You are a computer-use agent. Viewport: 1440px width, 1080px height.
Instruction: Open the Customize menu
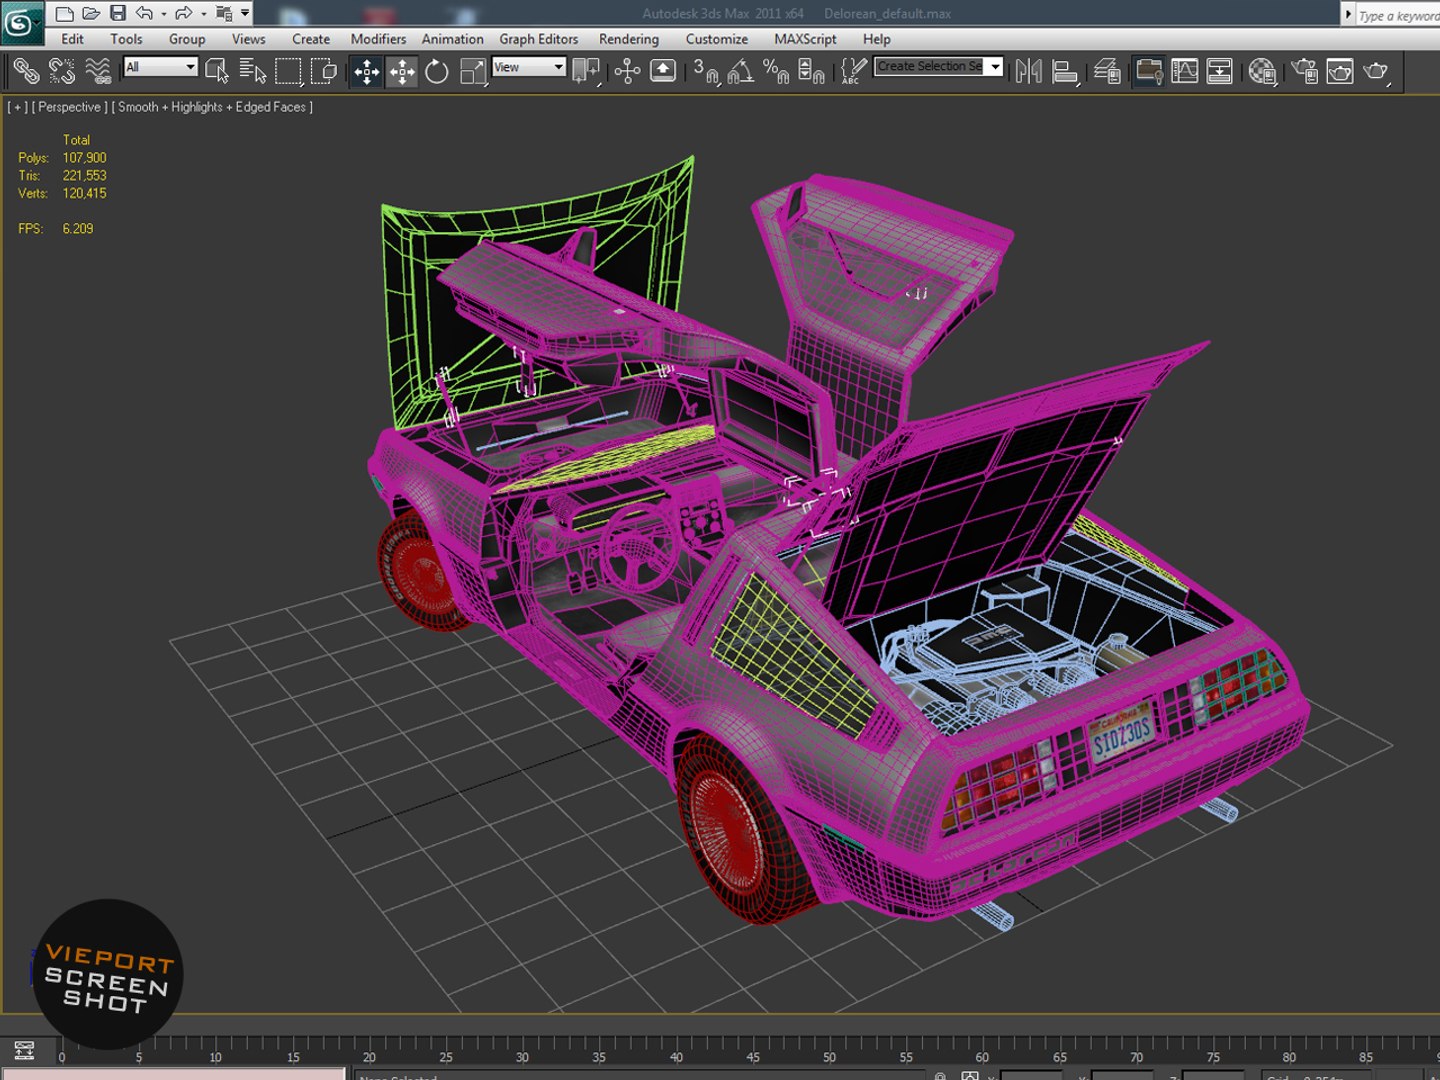[717, 39]
